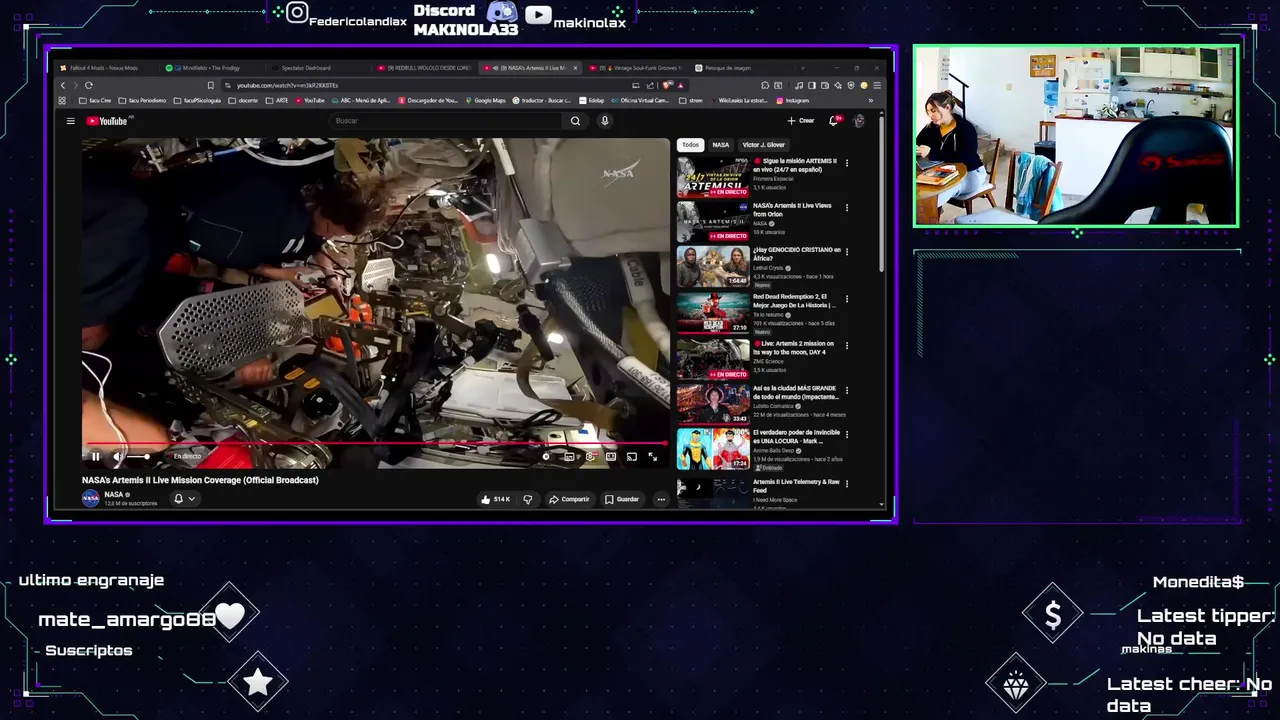Switch to Vintage Soul-Funk Grooves tab

(x=635, y=68)
